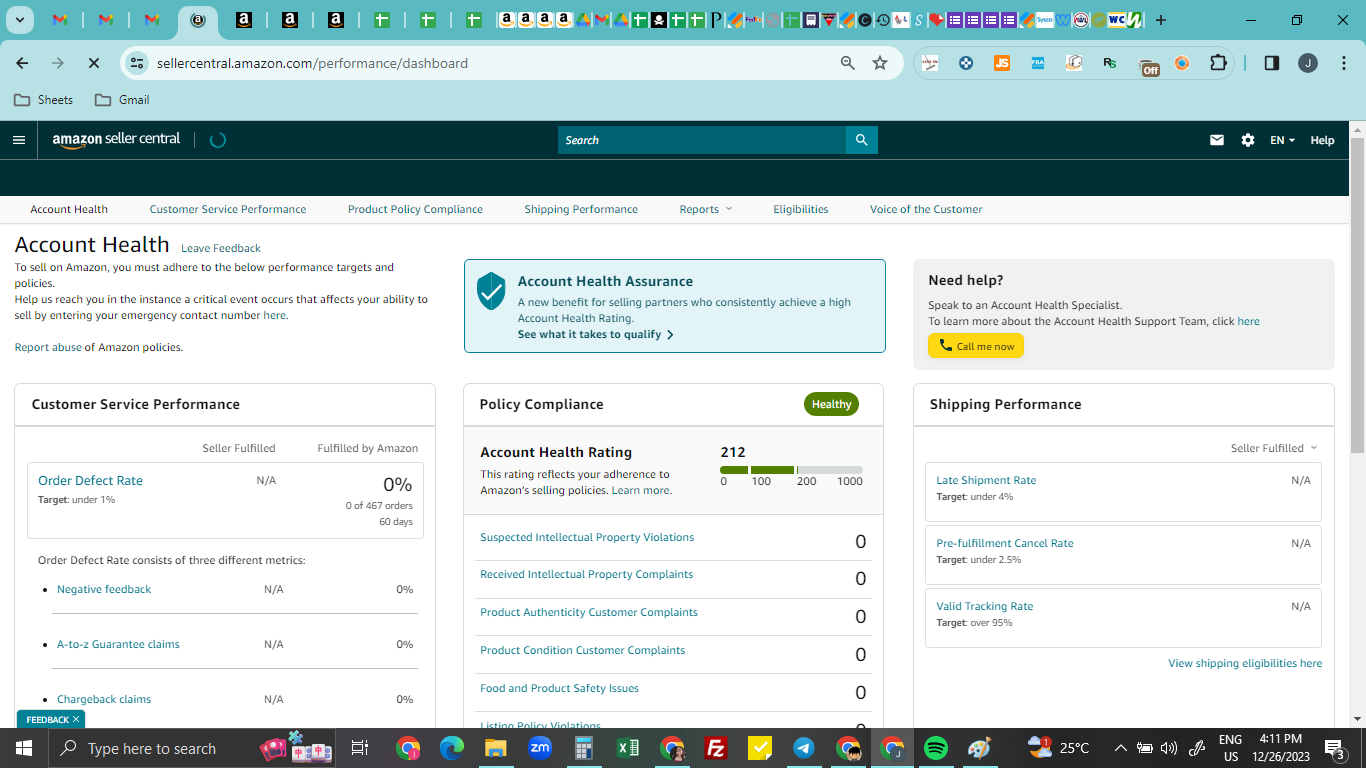Open Excel from the taskbar
Screen dimensions: 1366x768
[x=628, y=748]
